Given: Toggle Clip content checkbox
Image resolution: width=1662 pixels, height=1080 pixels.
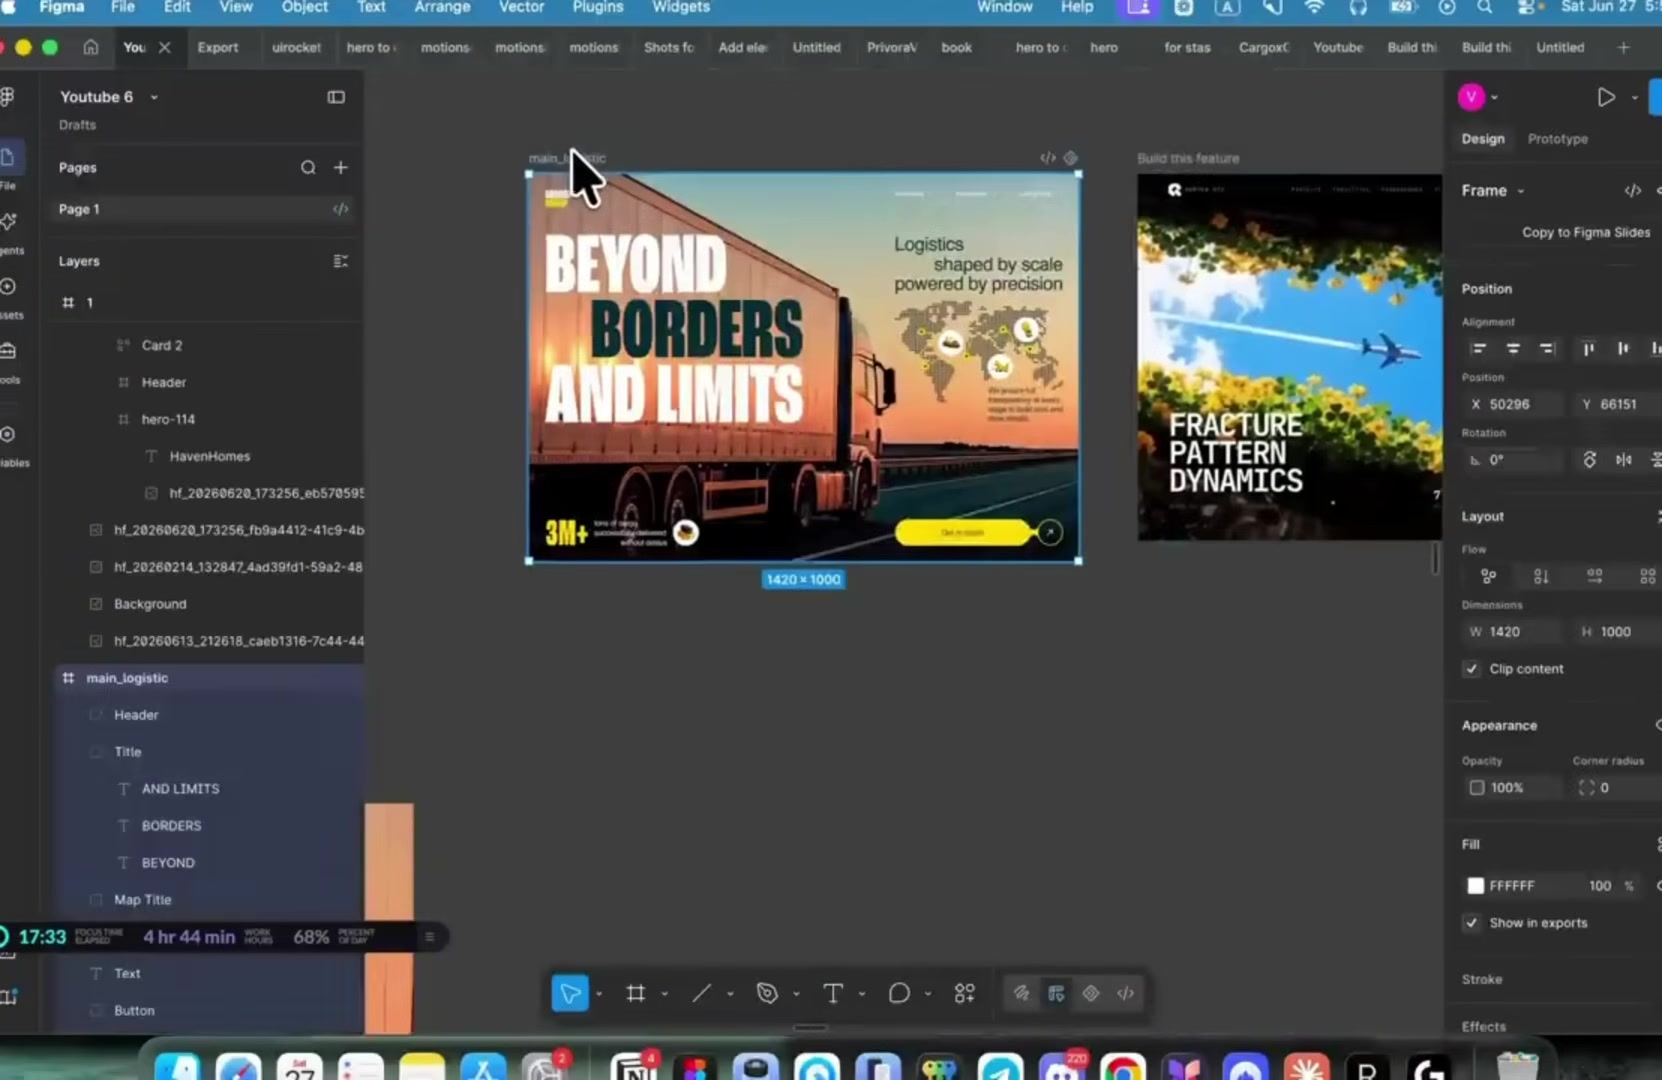Looking at the screenshot, I should [1471, 669].
